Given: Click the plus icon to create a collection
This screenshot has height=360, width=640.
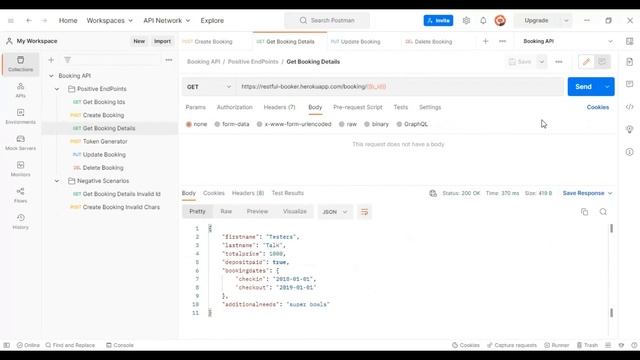Looking at the screenshot, I should [51, 60].
